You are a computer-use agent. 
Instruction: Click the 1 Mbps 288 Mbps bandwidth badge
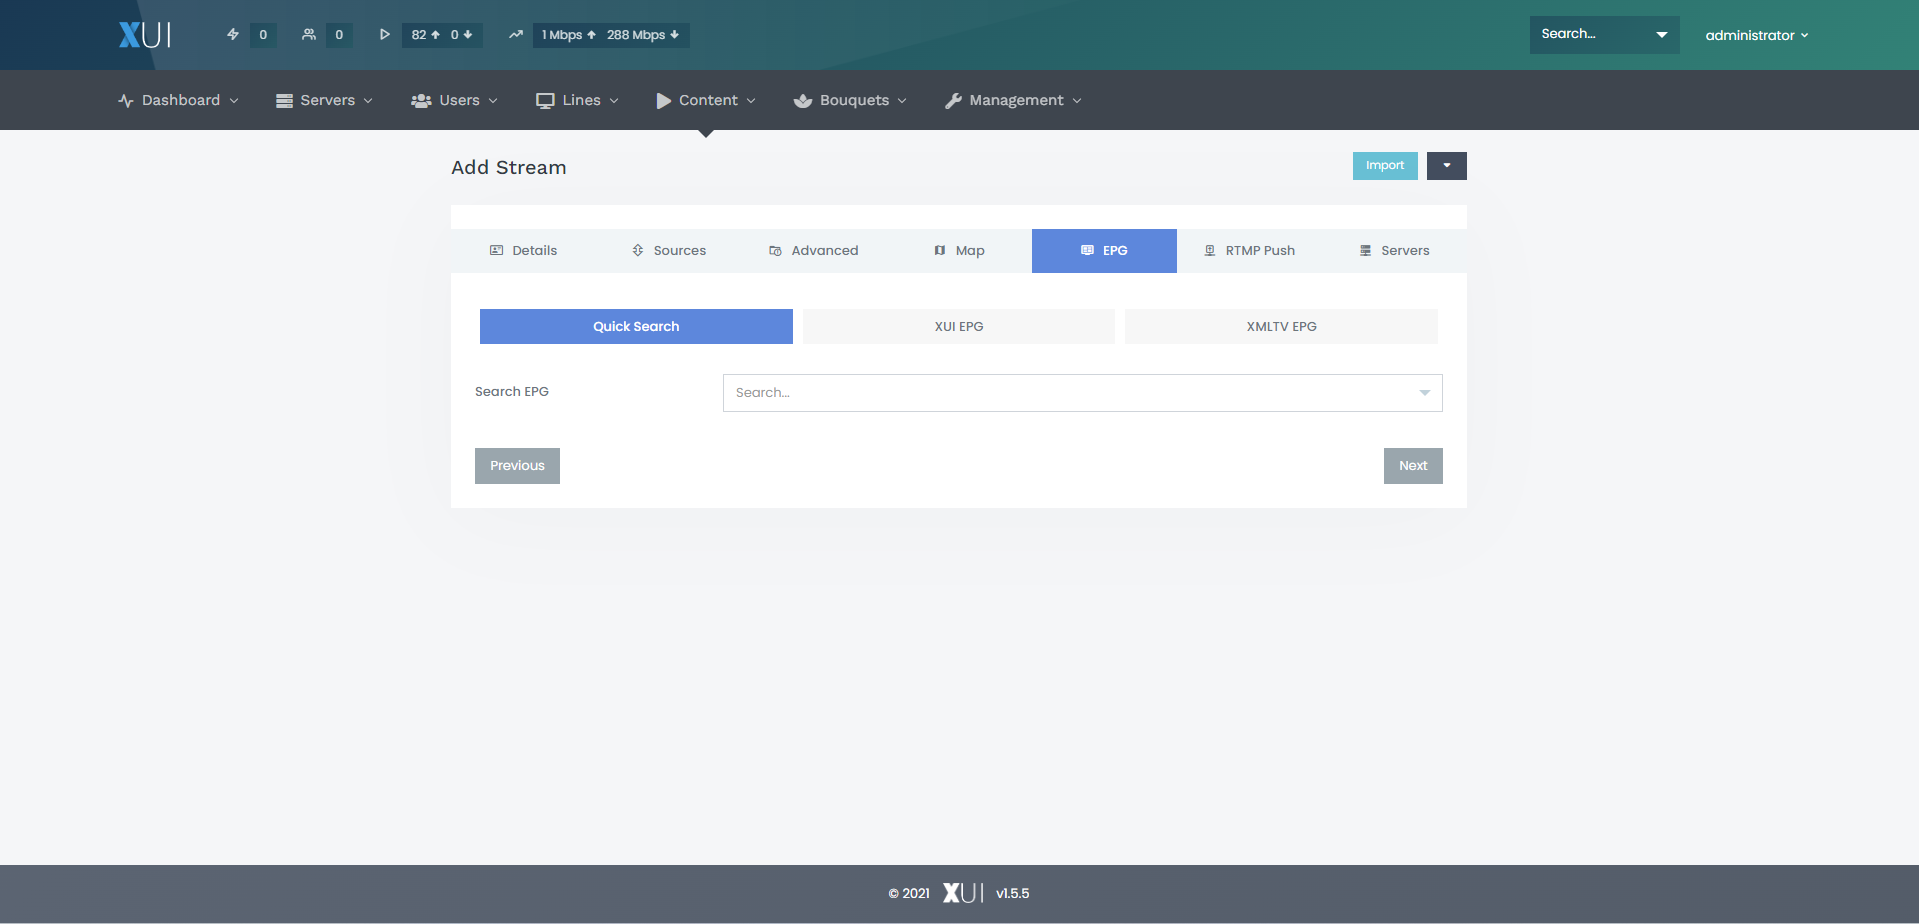[x=611, y=35]
